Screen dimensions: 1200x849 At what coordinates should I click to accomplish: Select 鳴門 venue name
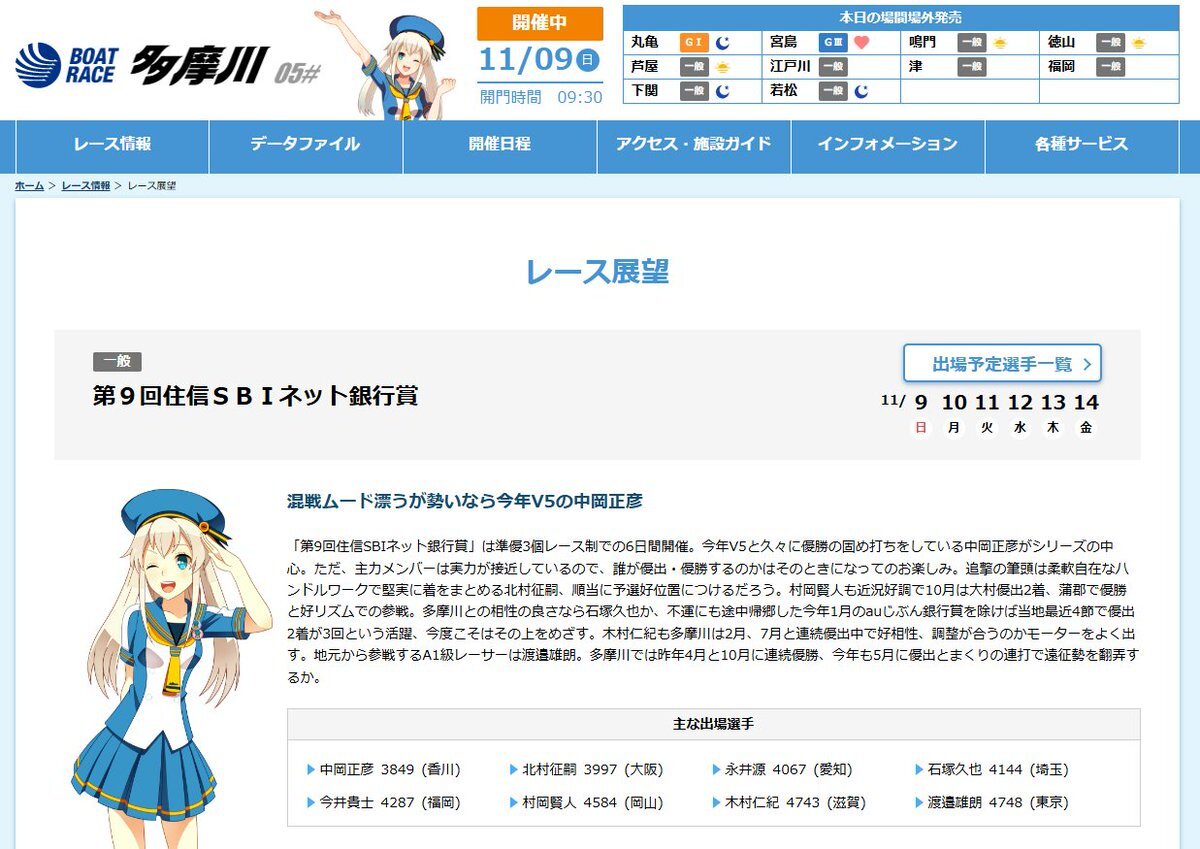(x=923, y=43)
